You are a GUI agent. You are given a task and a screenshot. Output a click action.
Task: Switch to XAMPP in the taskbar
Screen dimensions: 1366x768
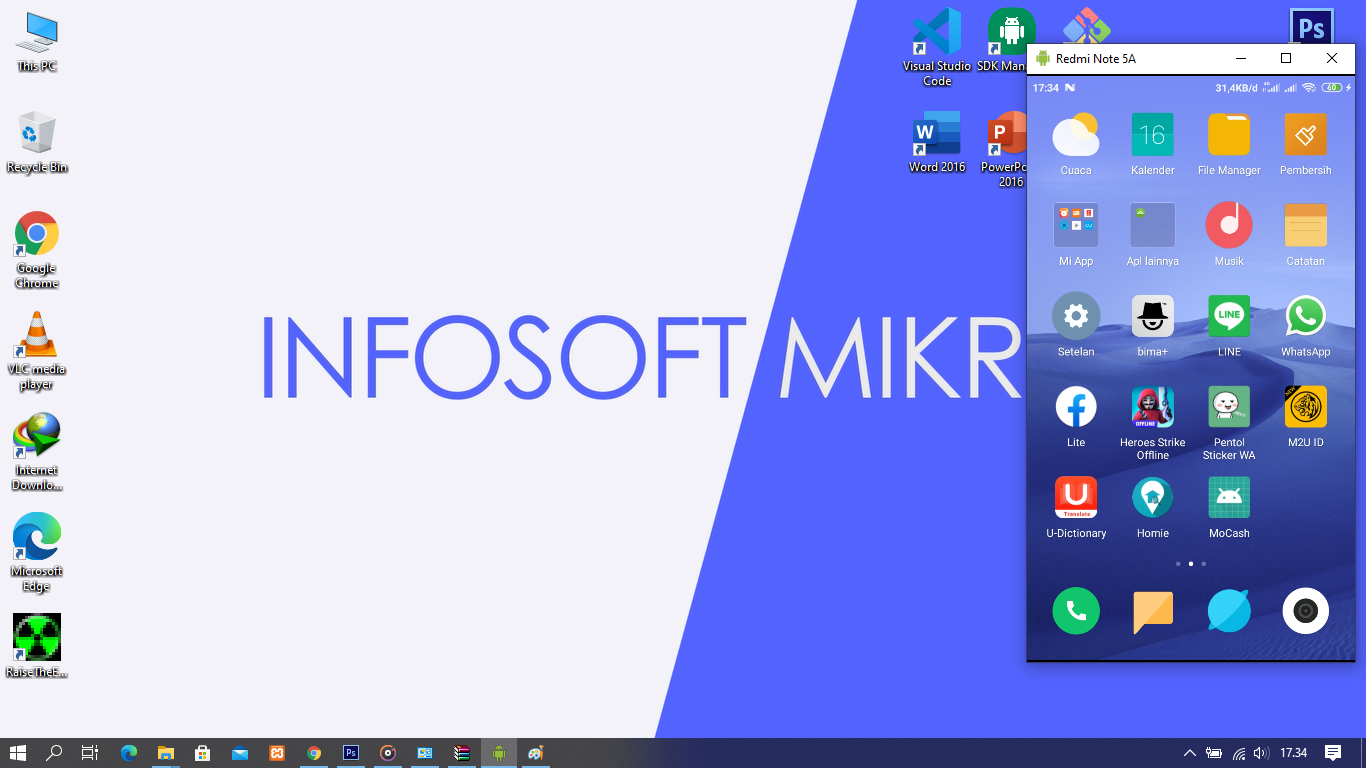(277, 753)
